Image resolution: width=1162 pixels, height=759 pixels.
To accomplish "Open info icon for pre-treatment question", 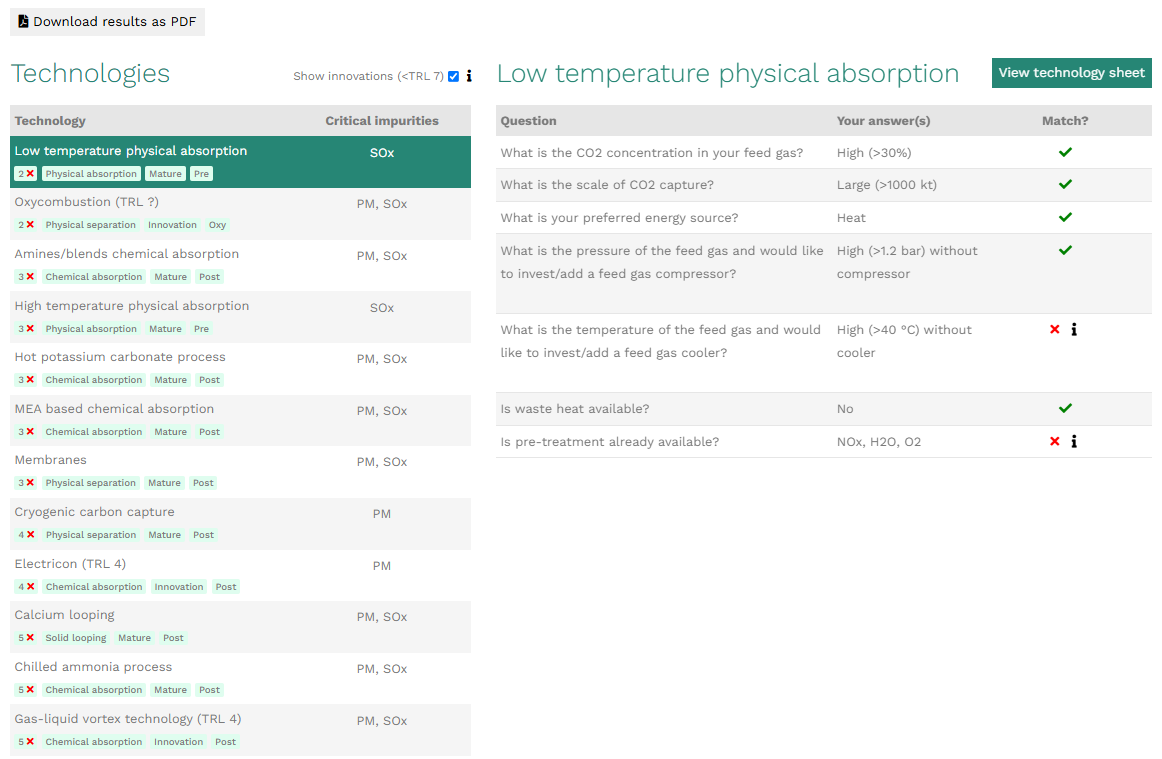I will point(1074,442).
